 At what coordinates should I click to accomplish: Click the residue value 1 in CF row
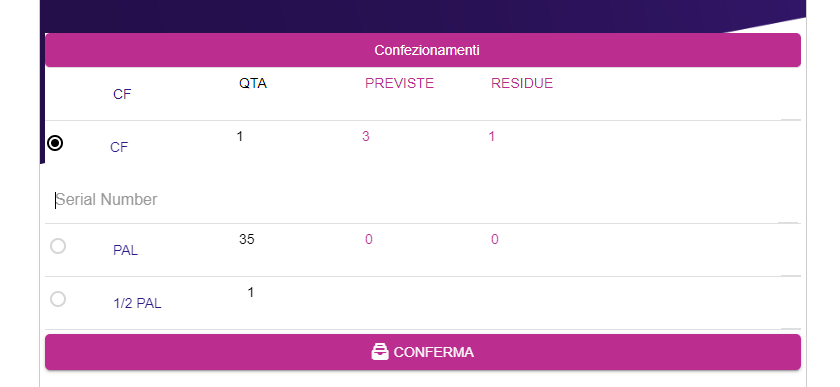point(491,136)
